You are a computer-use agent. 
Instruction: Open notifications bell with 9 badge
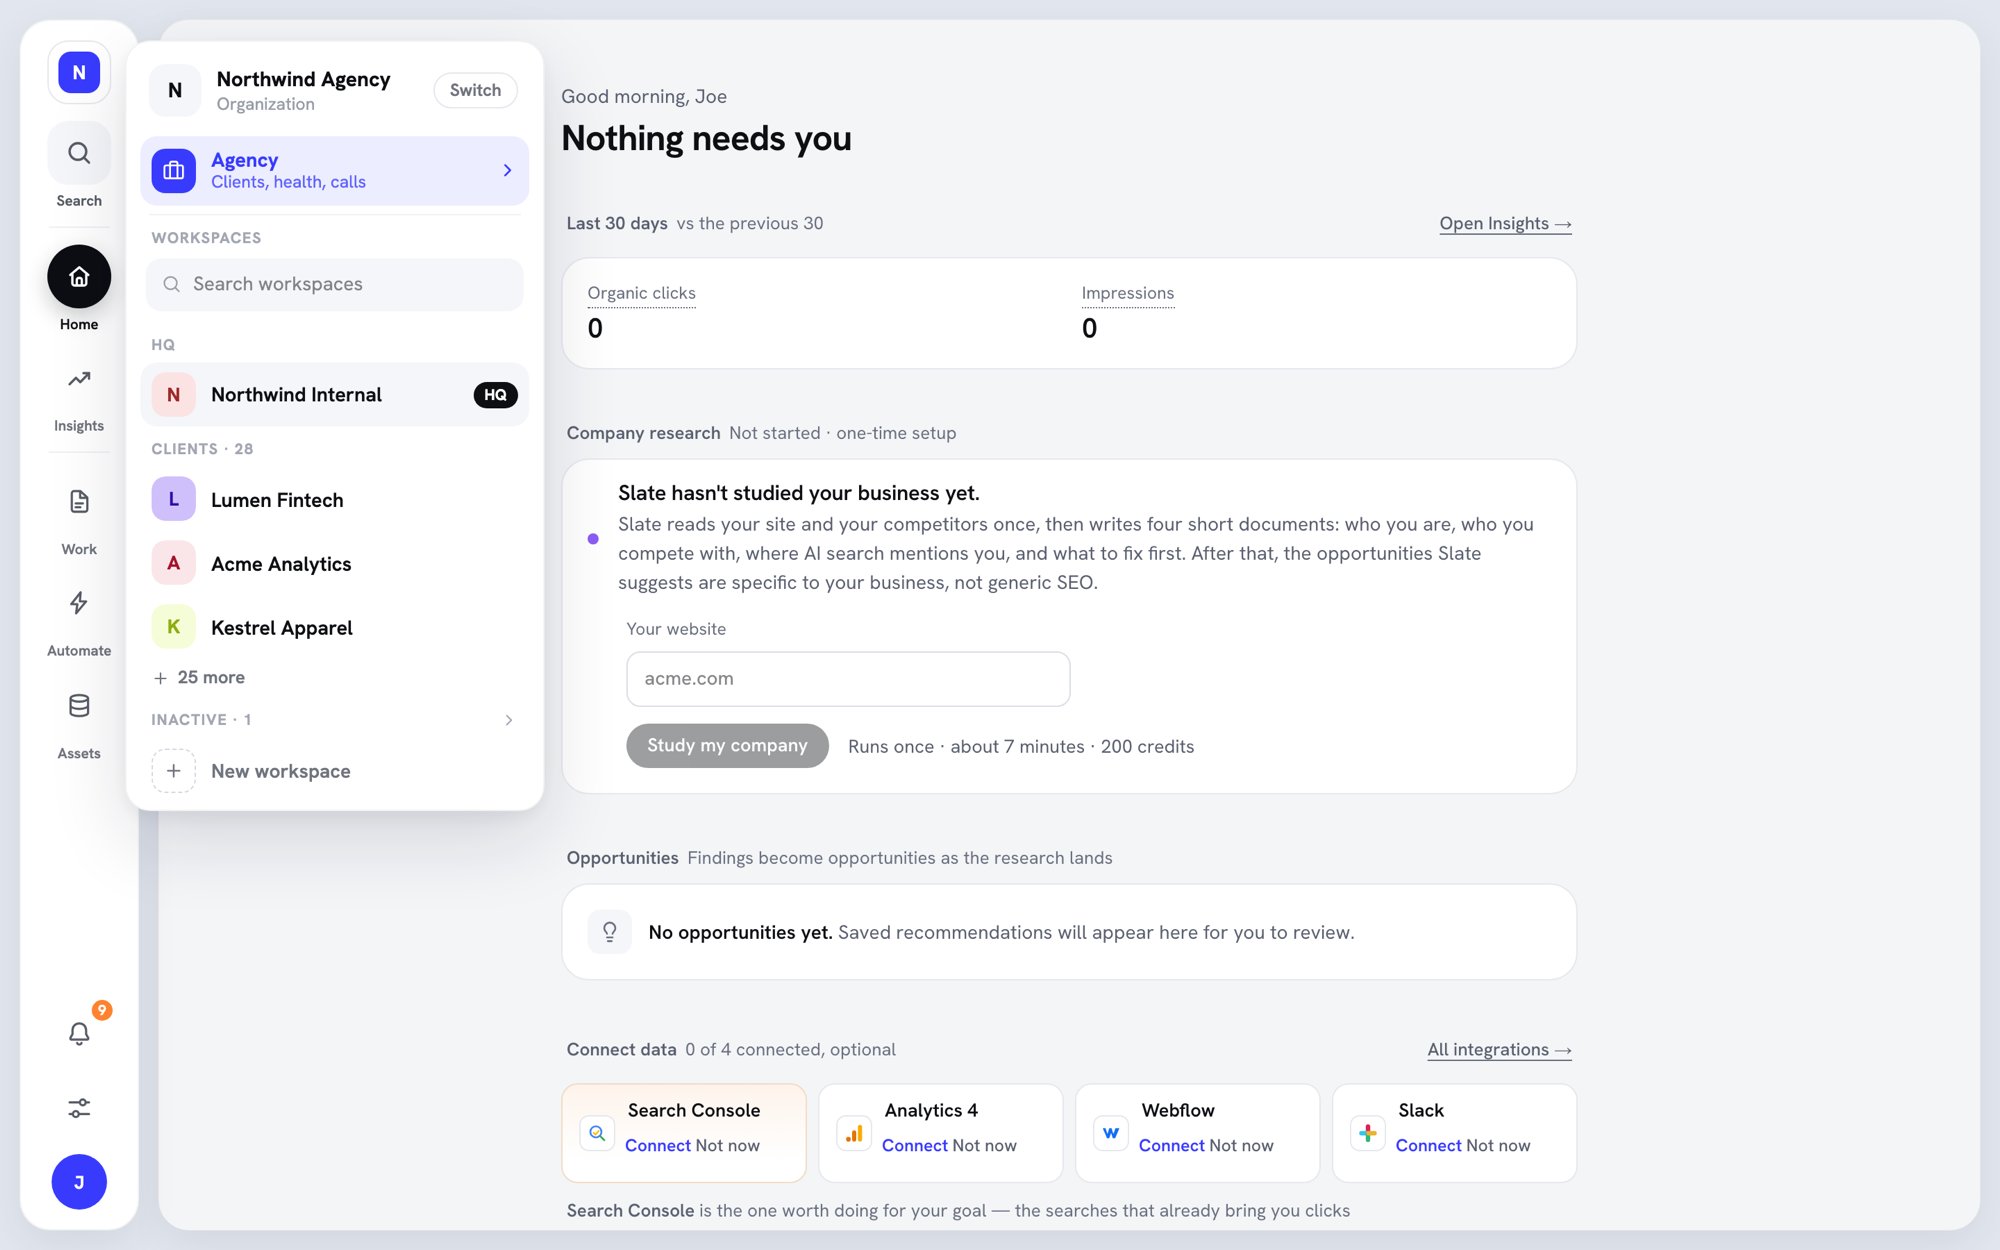tap(79, 1033)
